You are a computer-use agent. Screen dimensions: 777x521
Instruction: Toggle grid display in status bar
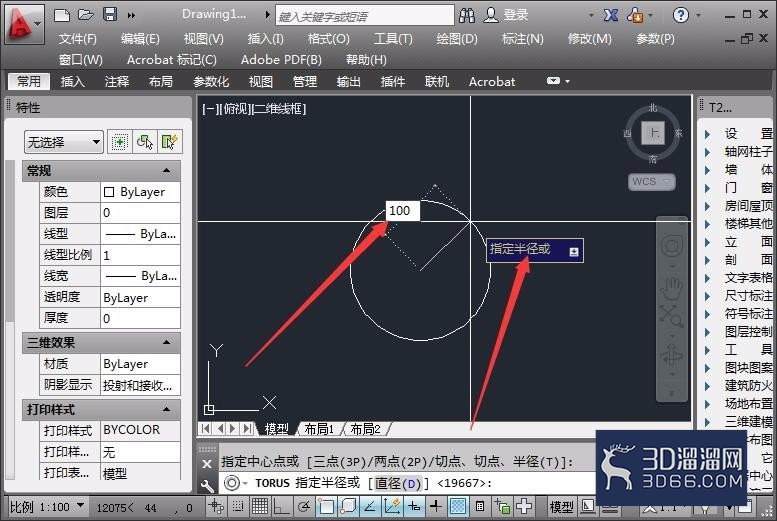pos(260,506)
